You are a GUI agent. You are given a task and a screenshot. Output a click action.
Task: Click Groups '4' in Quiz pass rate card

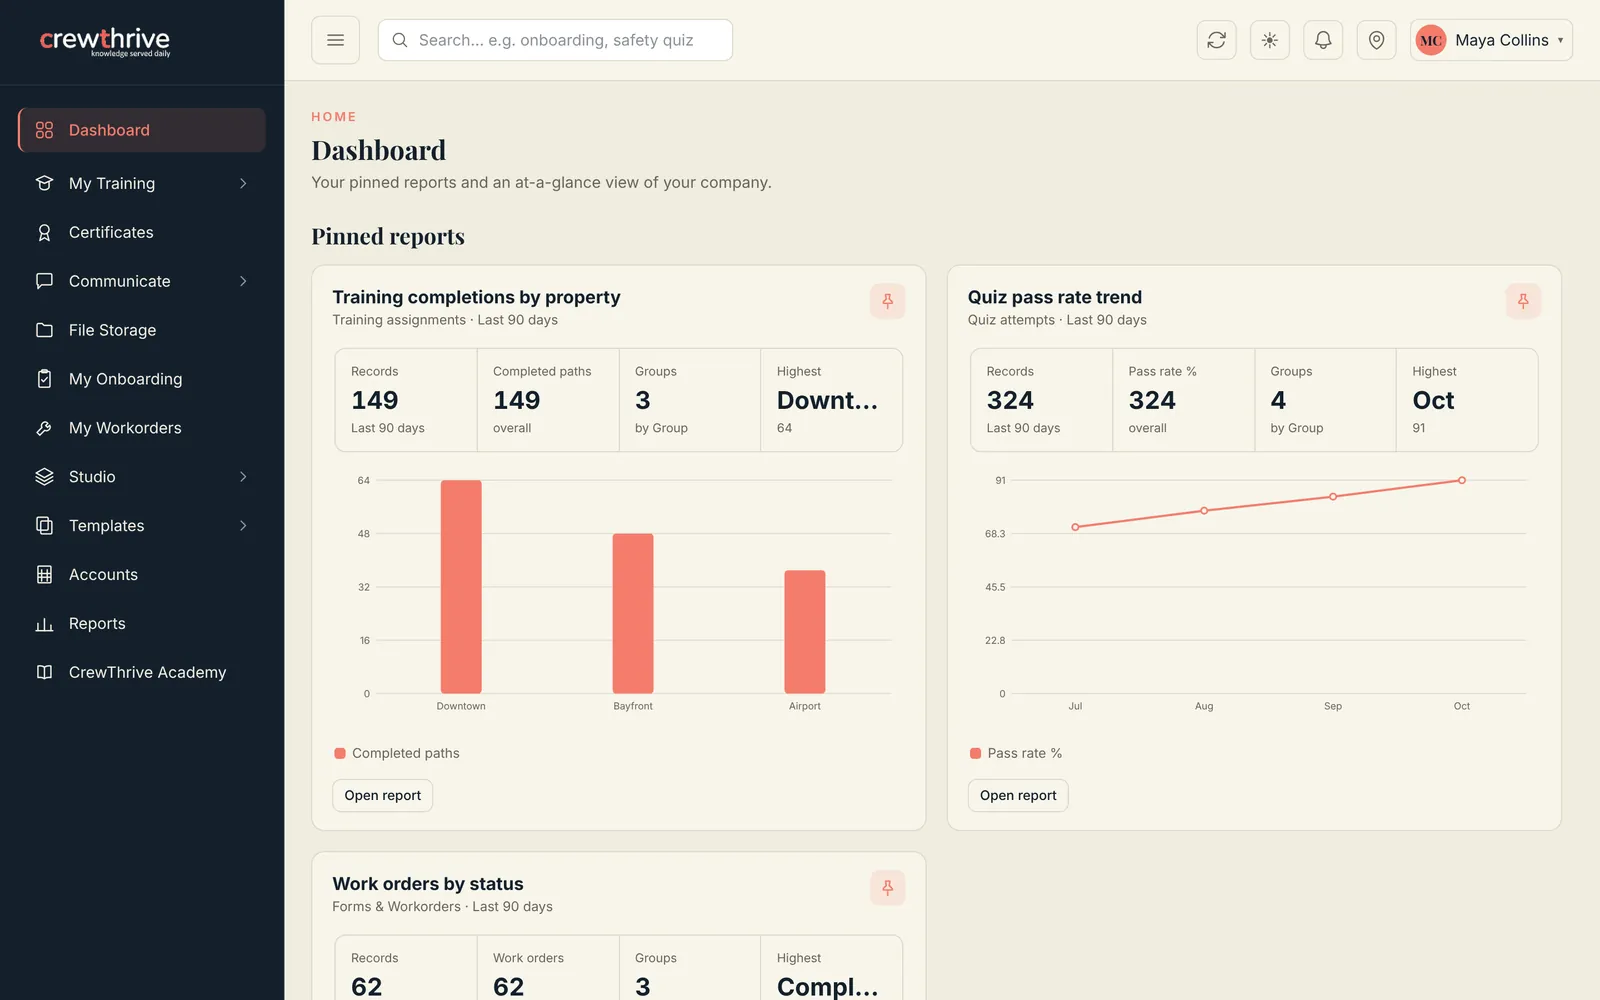[x=1278, y=401]
